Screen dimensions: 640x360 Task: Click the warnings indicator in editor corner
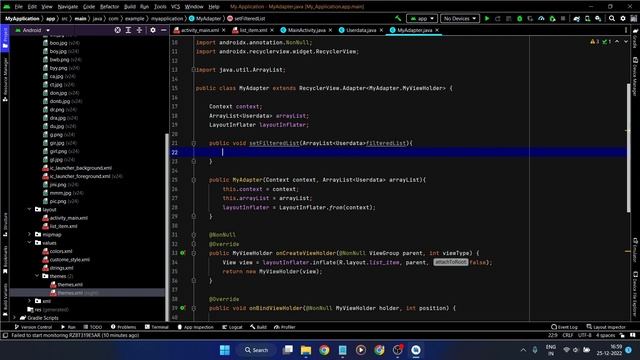click(x=595, y=42)
